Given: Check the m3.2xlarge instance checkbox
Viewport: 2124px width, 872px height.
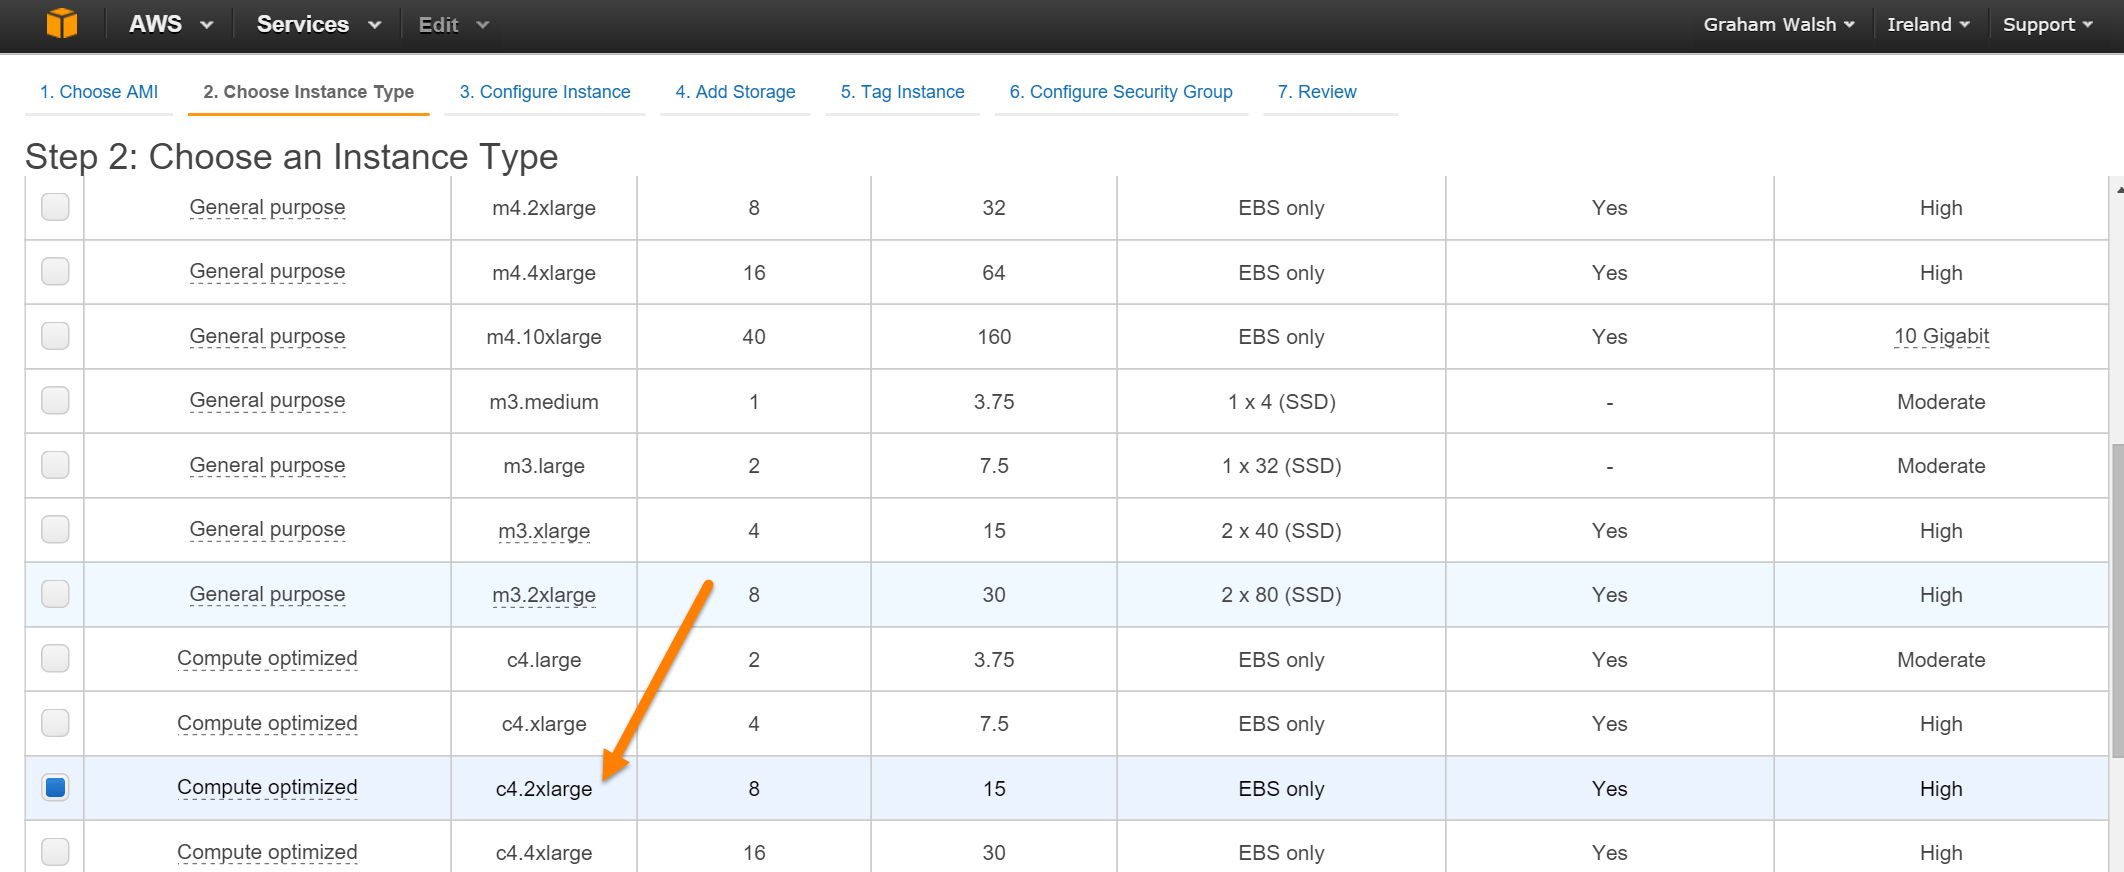Looking at the screenshot, I should tap(55, 594).
